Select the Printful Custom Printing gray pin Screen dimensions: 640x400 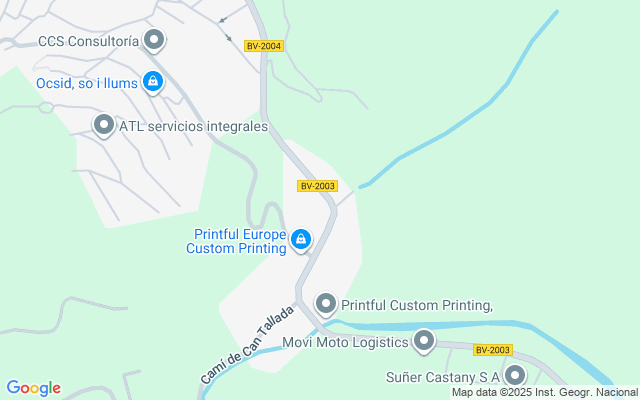[x=325, y=304]
